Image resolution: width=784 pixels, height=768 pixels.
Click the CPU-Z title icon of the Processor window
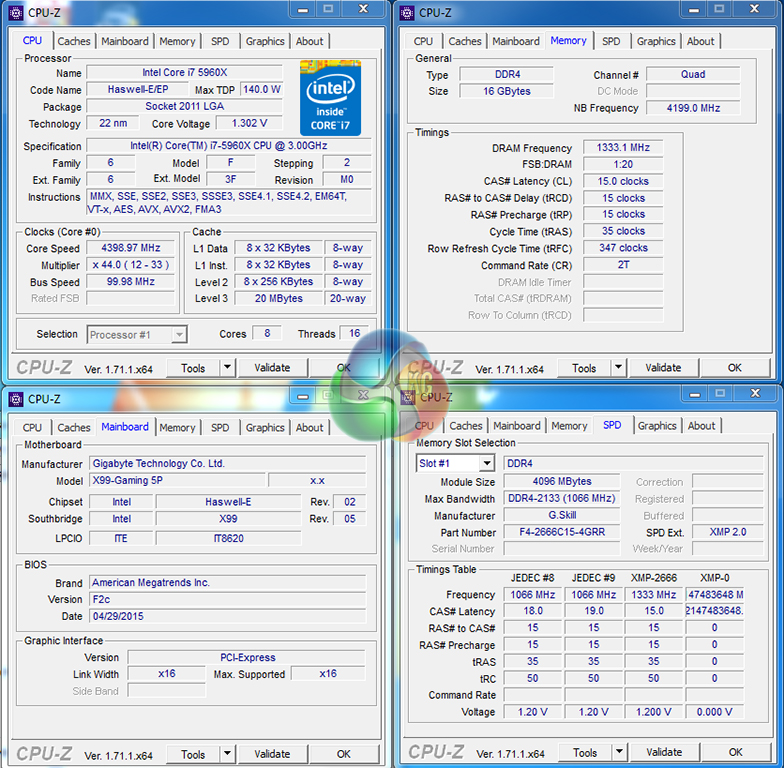point(15,12)
